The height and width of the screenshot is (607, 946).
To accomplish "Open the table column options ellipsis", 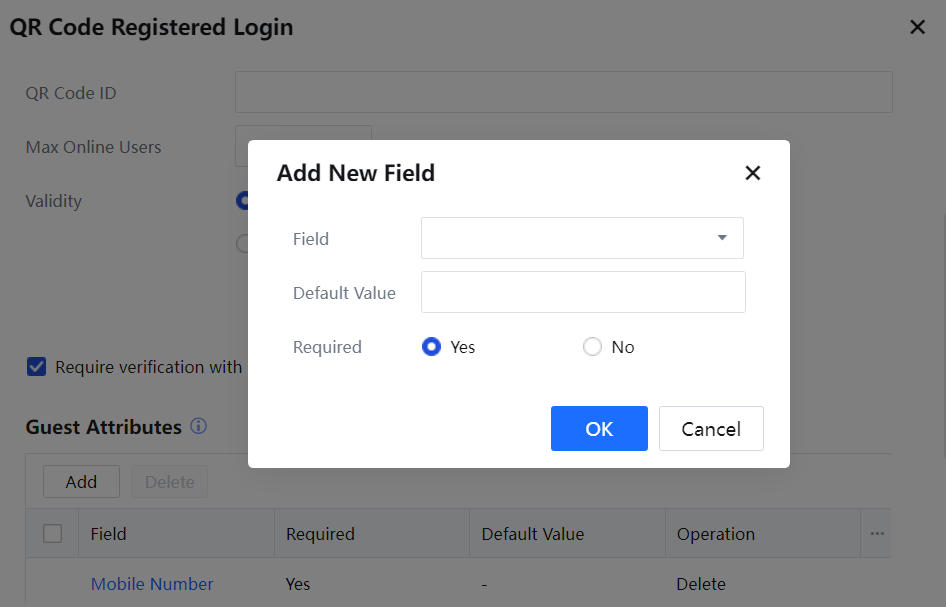I will pos(877,534).
